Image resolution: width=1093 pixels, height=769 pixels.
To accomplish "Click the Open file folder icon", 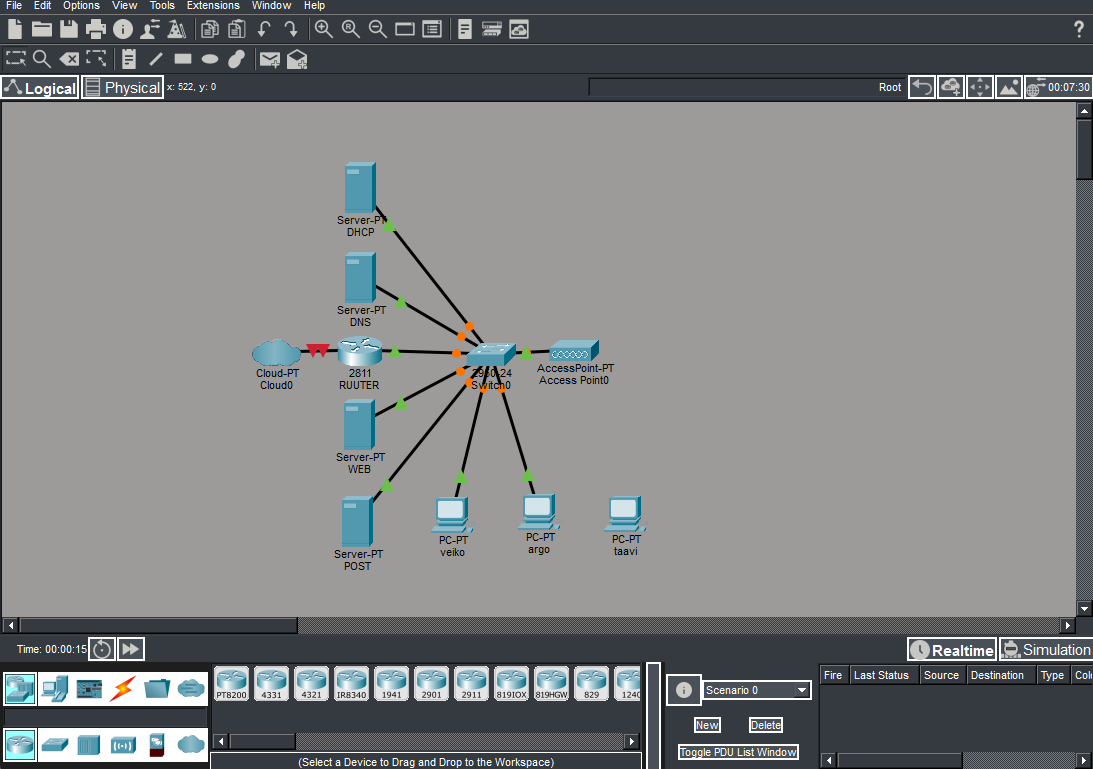I will [x=42, y=29].
